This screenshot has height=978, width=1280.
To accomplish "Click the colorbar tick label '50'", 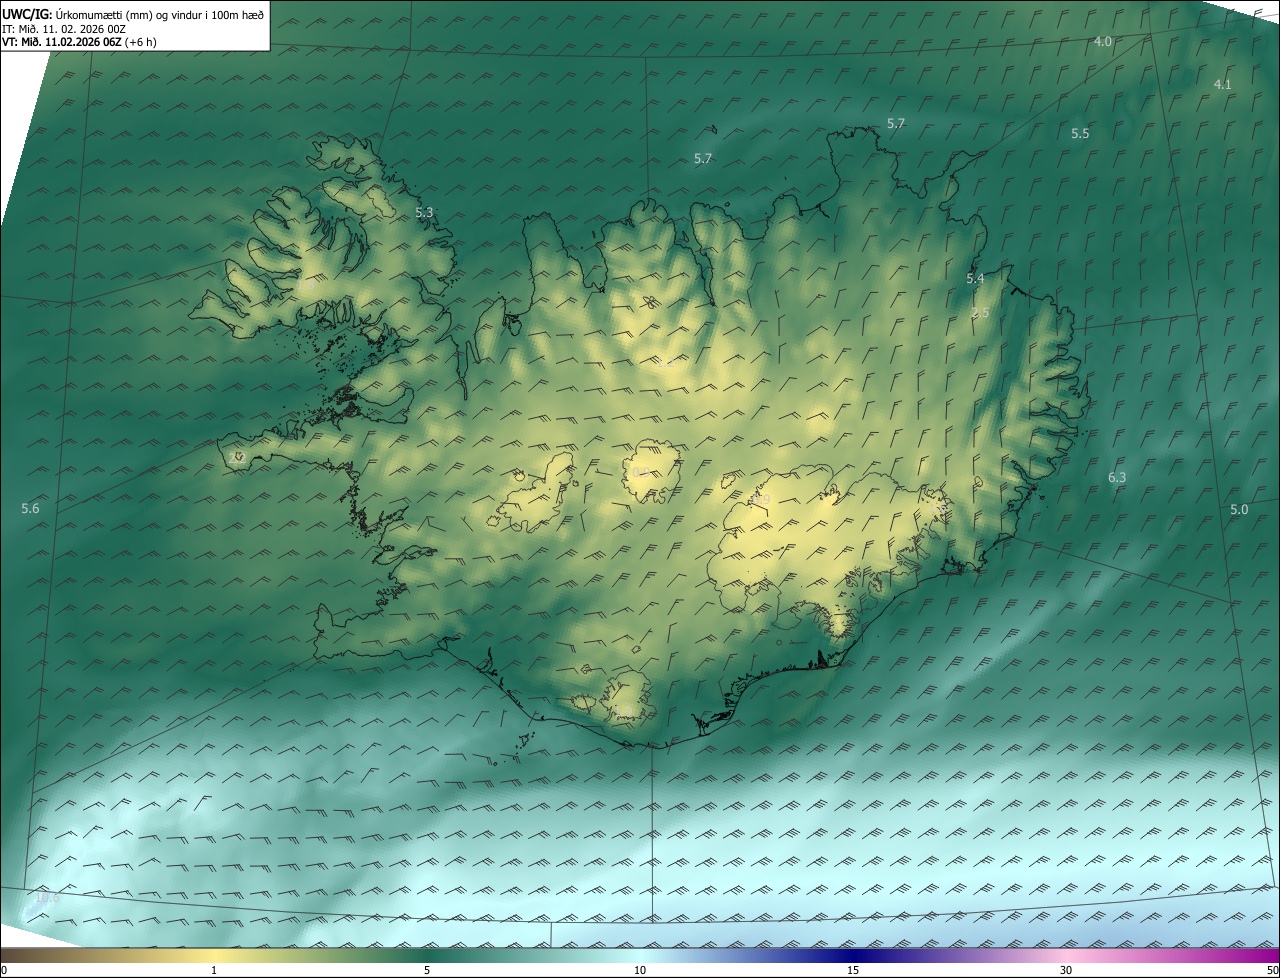I will (1271, 970).
